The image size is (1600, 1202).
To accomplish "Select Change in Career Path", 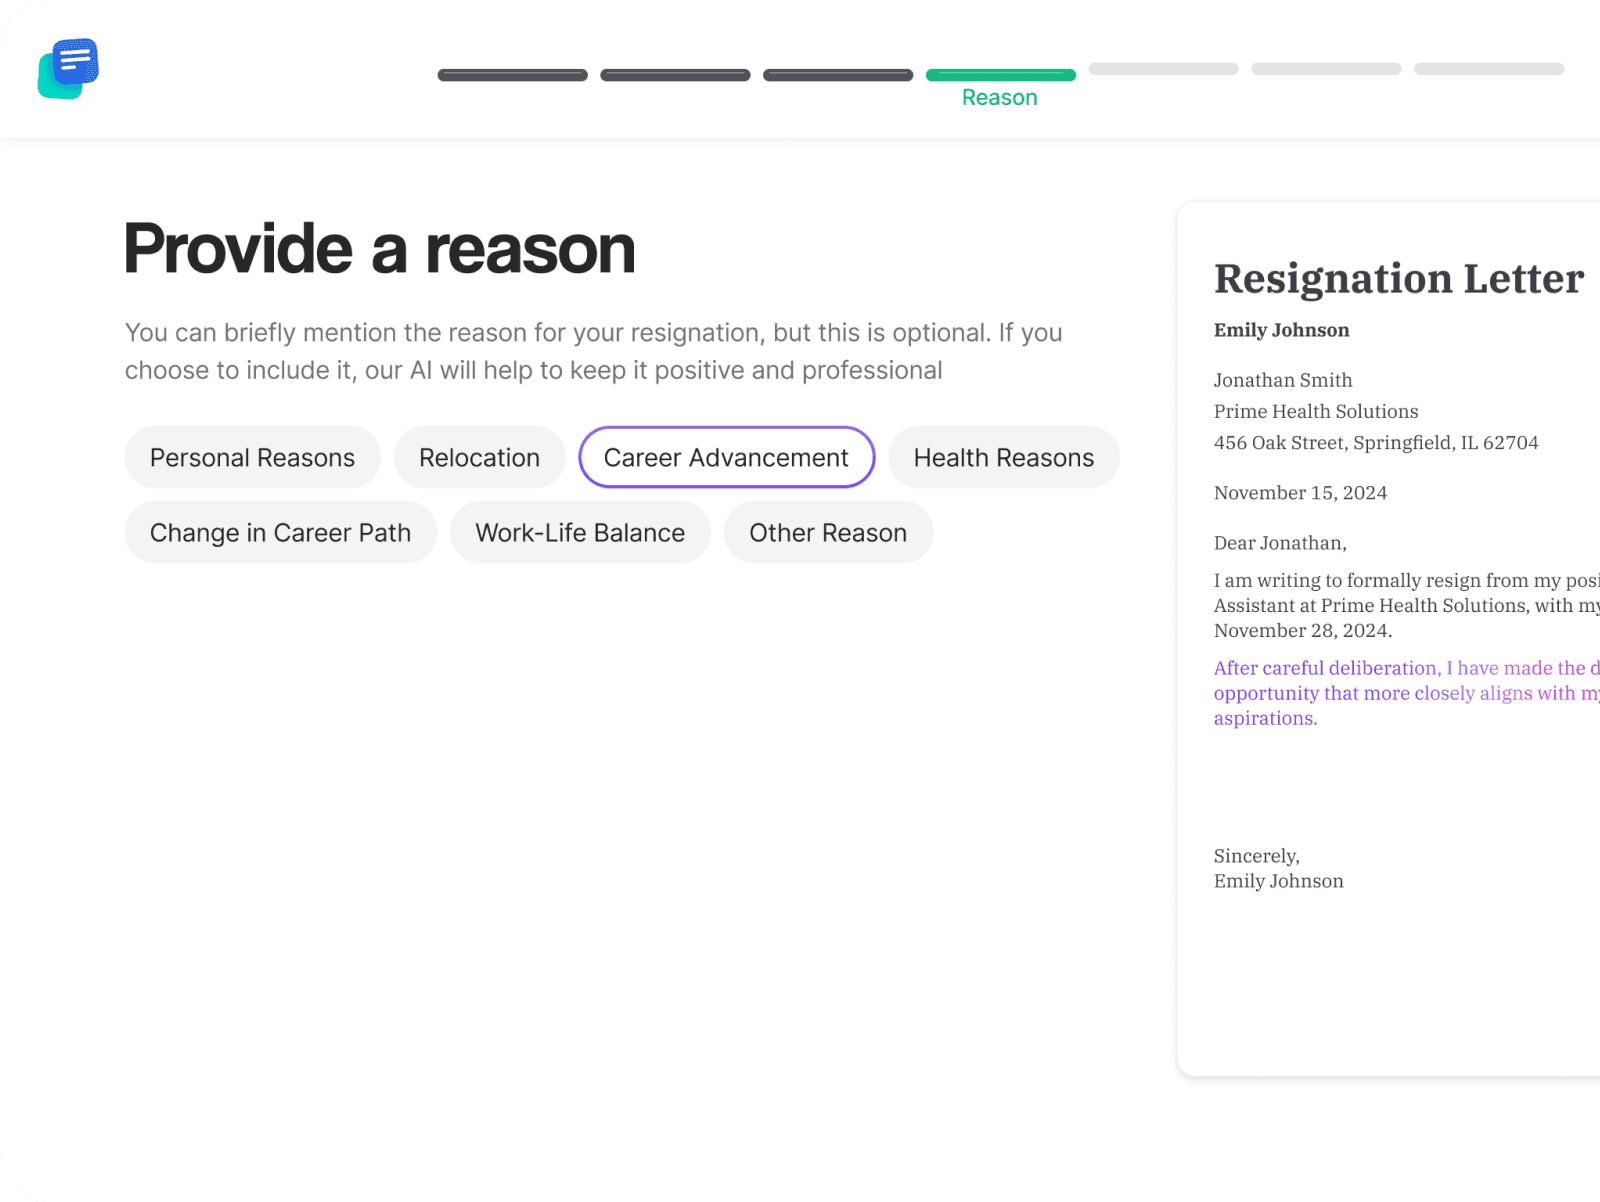I will click(x=280, y=533).
